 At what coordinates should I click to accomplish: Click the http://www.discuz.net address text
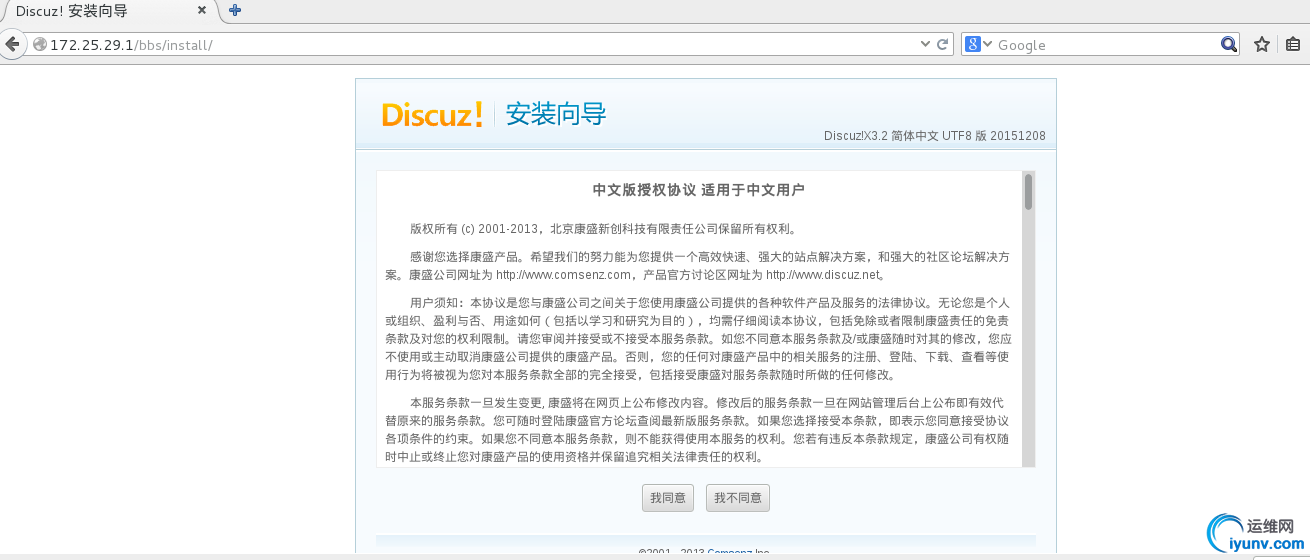point(824,275)
